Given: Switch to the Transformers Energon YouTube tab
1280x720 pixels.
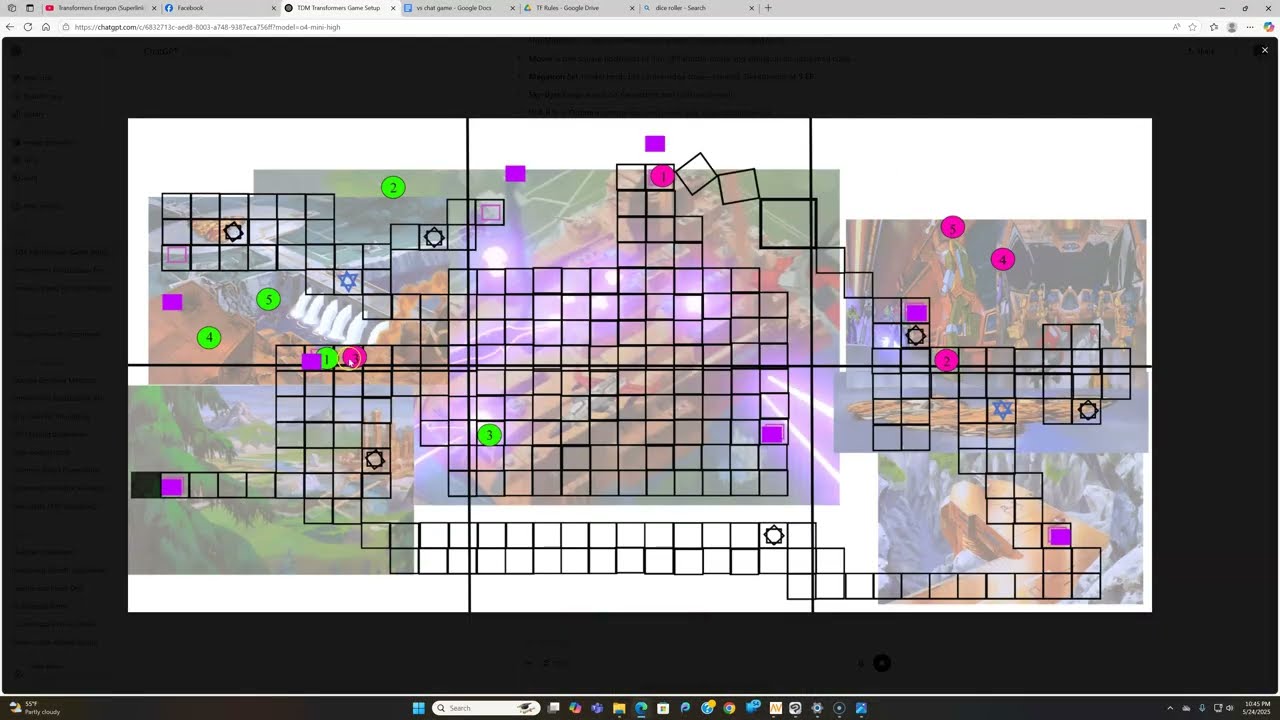Looking at the screenshot, I should (x=100, y=8).
